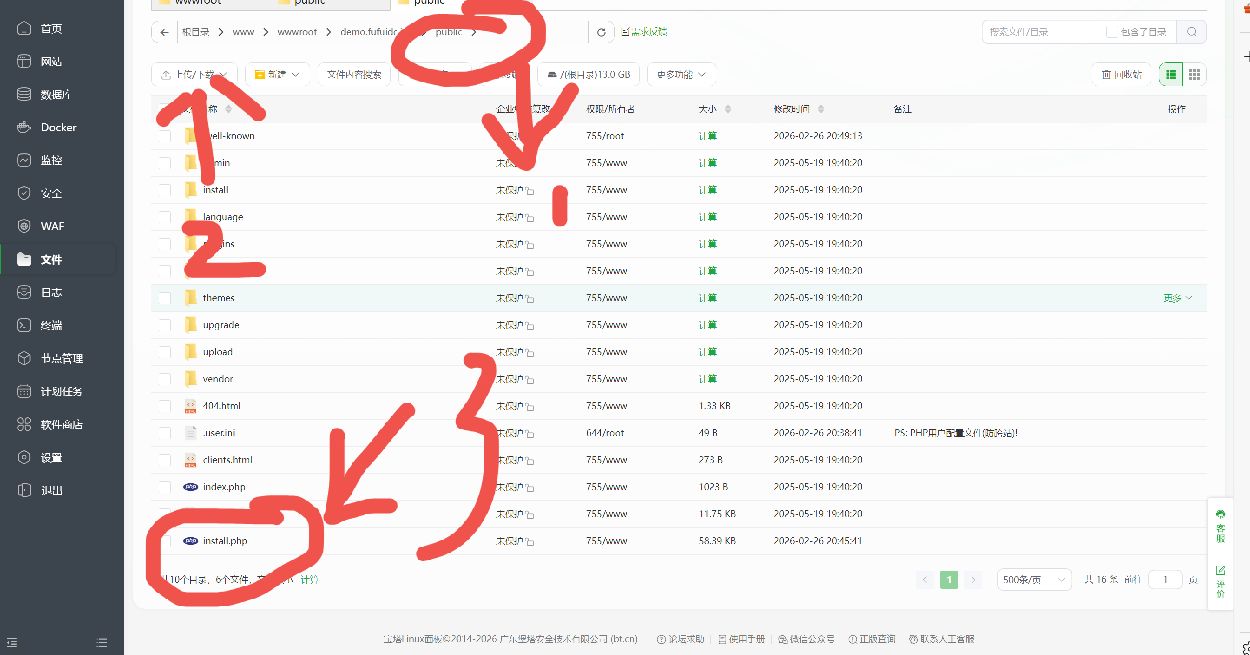Viewport: 1250px width, 655px height.
Task: Select the 404.html row checkbox
Action: pos(164,406)
